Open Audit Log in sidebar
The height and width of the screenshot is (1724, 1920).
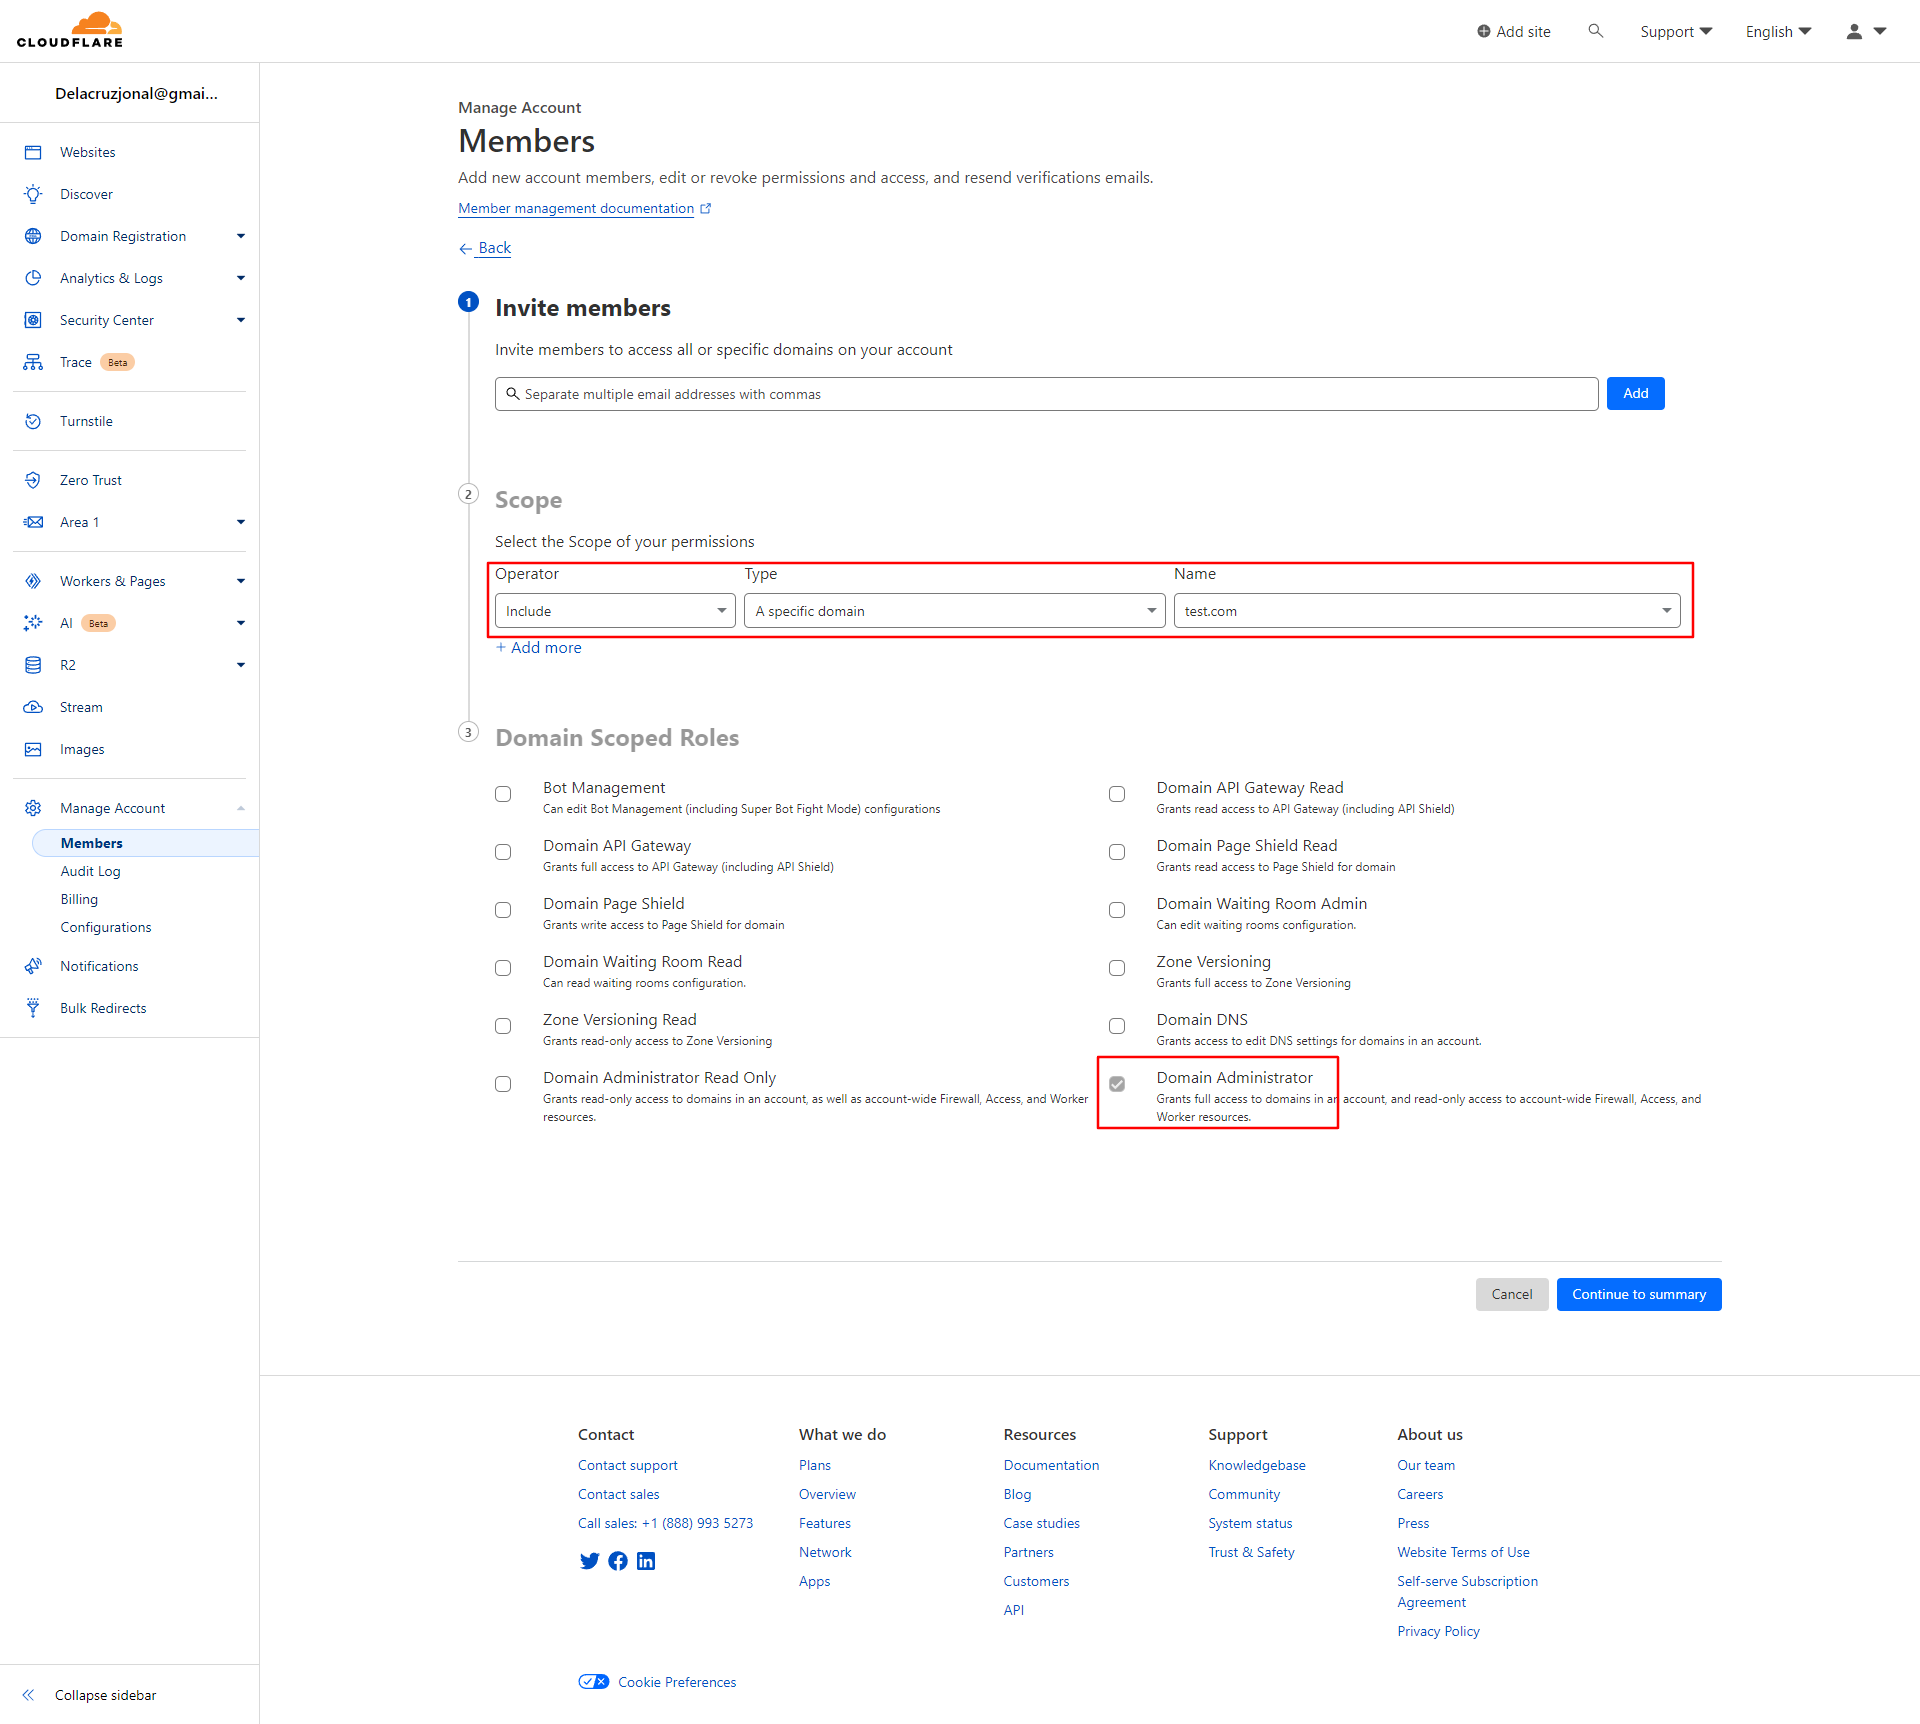pos(90,871)
